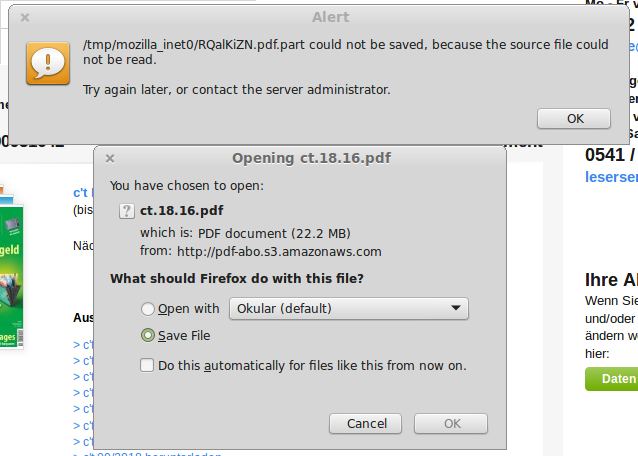The width and height of the screenshot is (638, 456).
Task: Cancel the file download dialog
Action: click(x=365, y=423)
